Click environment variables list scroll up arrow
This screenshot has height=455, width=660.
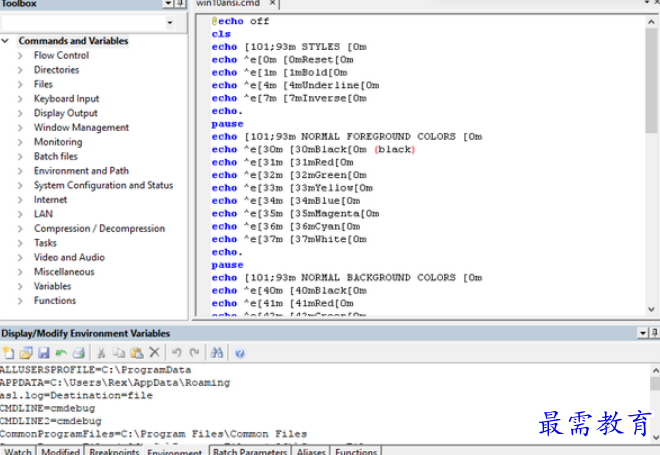(x=655, y=370)
